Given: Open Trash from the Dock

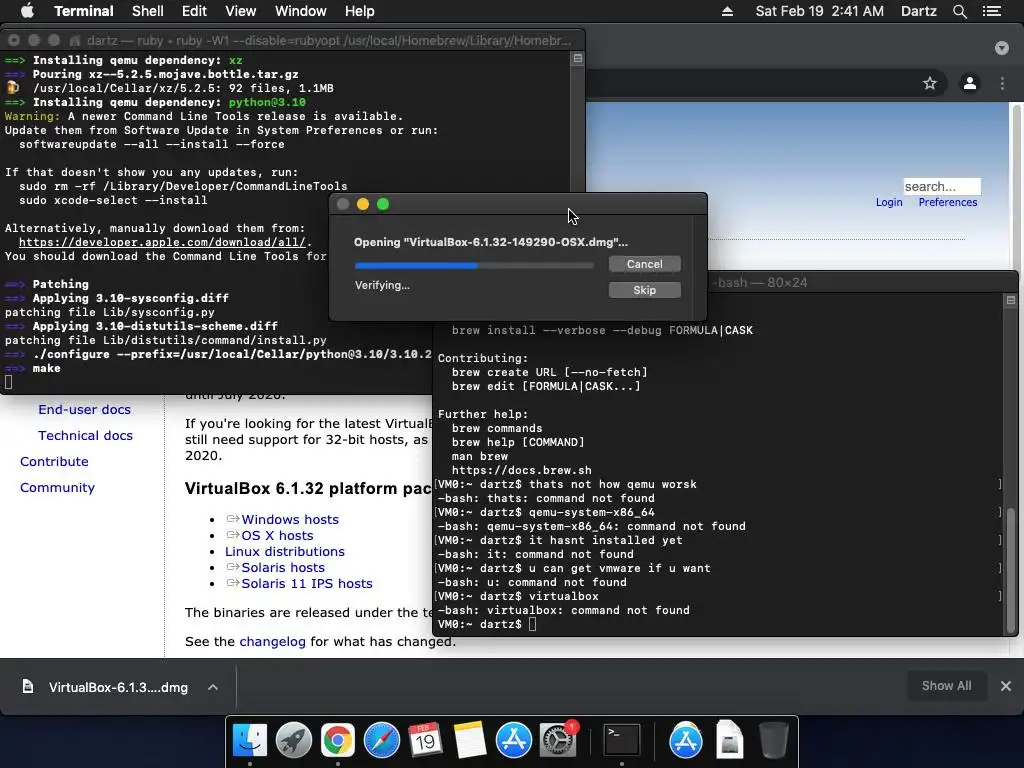Looking at the screenshot, I should (x=773, y=740).
